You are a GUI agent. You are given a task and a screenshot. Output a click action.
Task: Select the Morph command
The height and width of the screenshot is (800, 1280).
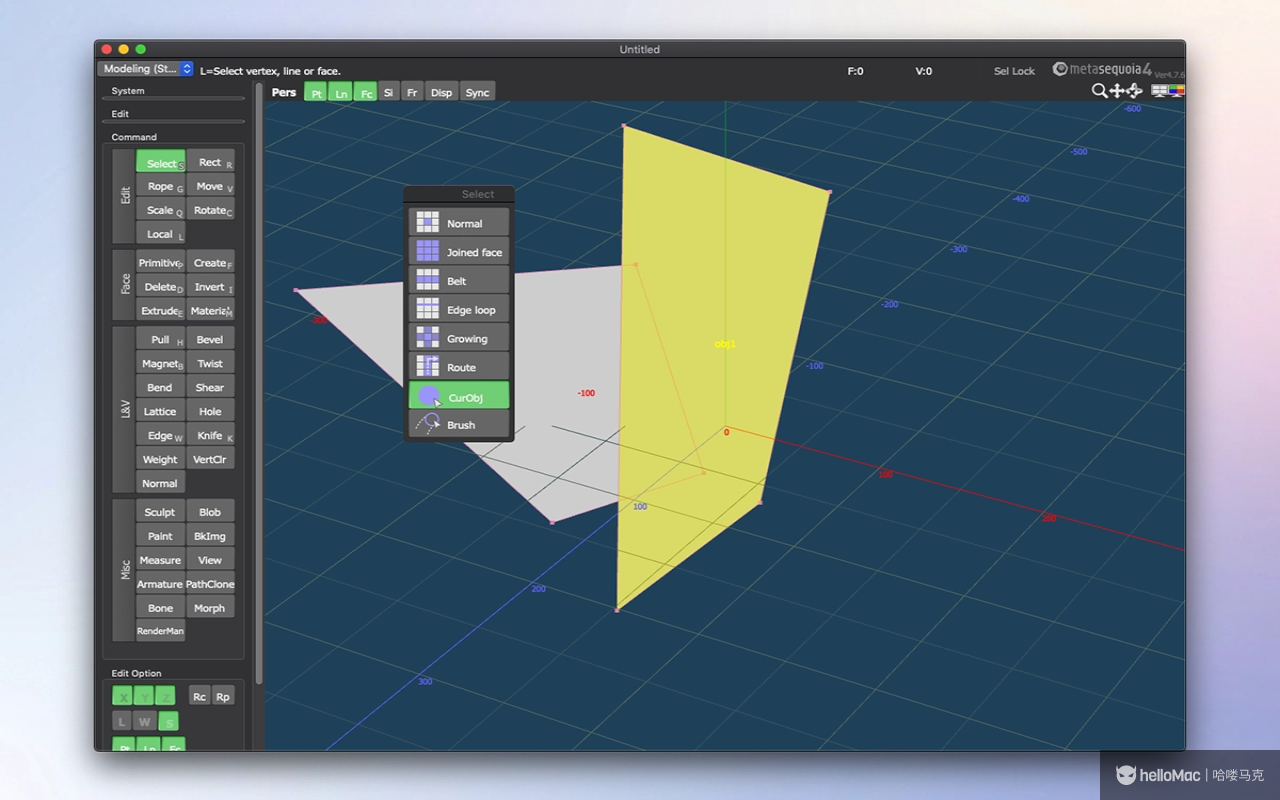(x=210, y=608)
